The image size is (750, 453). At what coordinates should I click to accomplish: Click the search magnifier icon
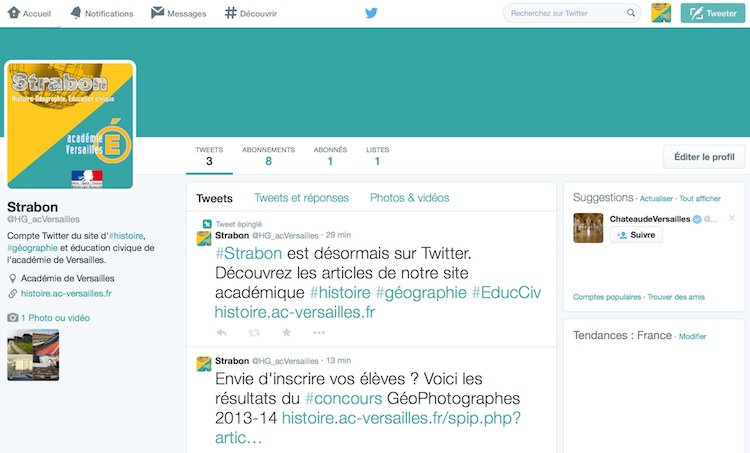(631, 13)
